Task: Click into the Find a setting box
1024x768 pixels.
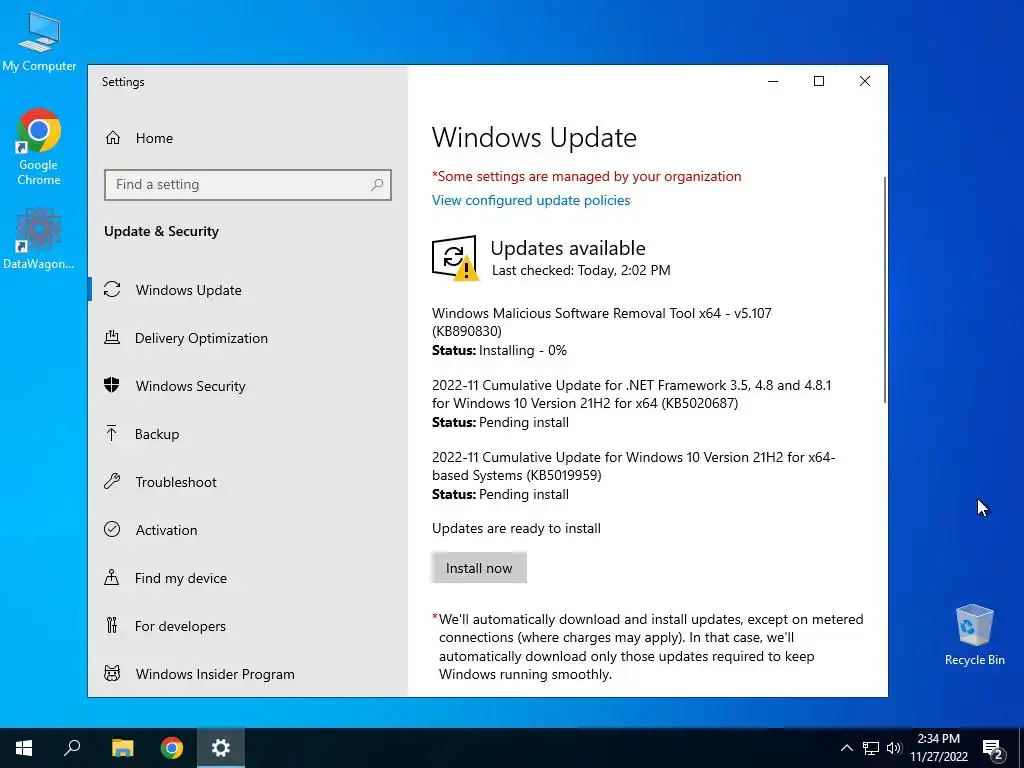Action: tap(248, 185)
